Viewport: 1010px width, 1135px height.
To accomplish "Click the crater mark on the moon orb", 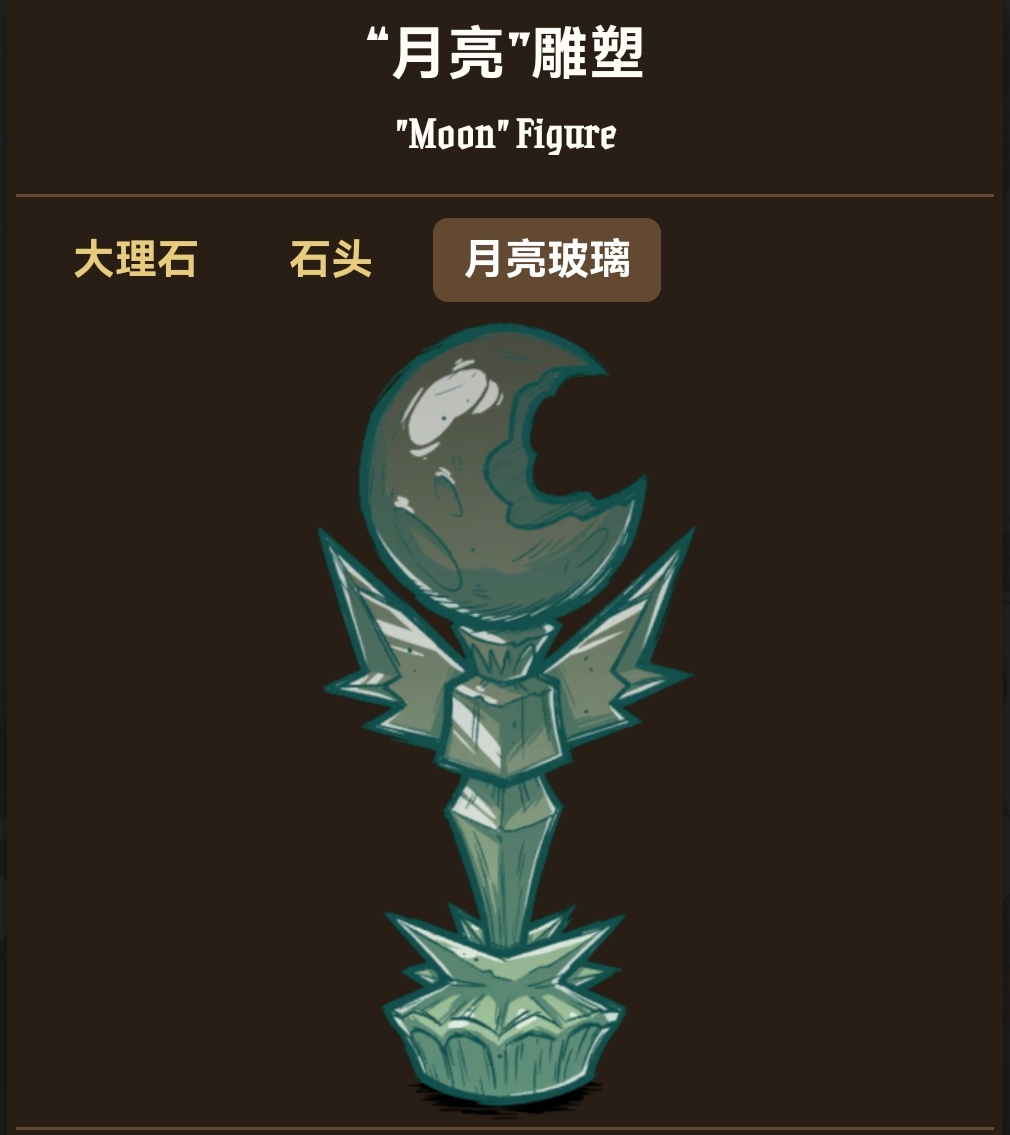I will point(450,494).
